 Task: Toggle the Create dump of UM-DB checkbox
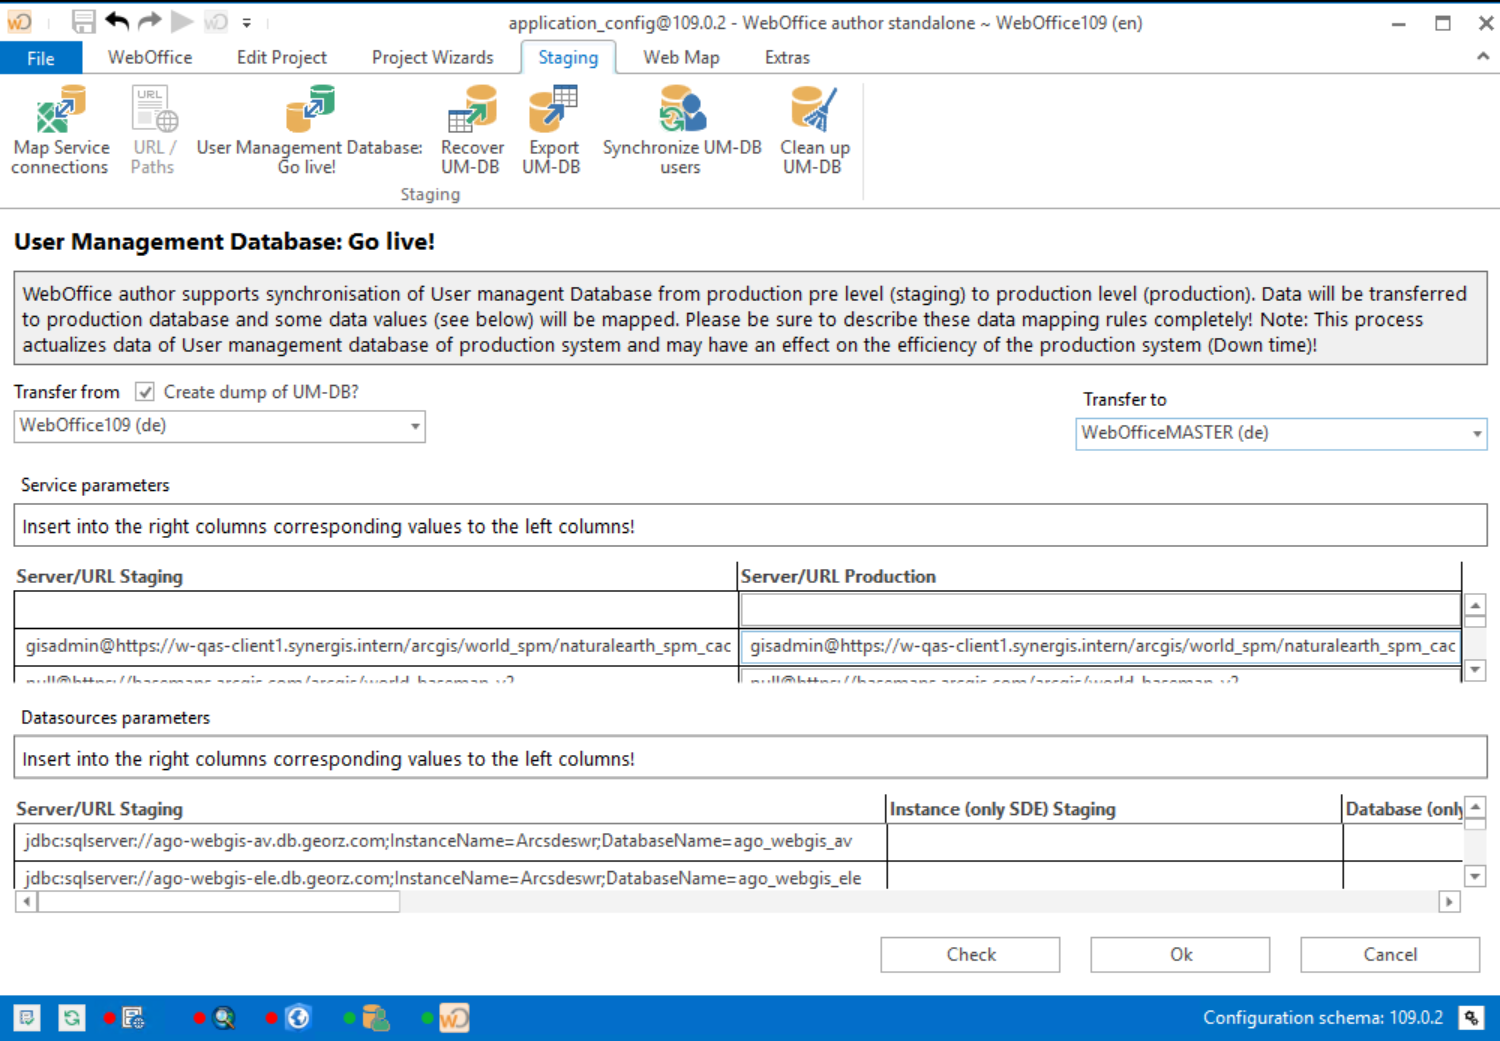144,391
